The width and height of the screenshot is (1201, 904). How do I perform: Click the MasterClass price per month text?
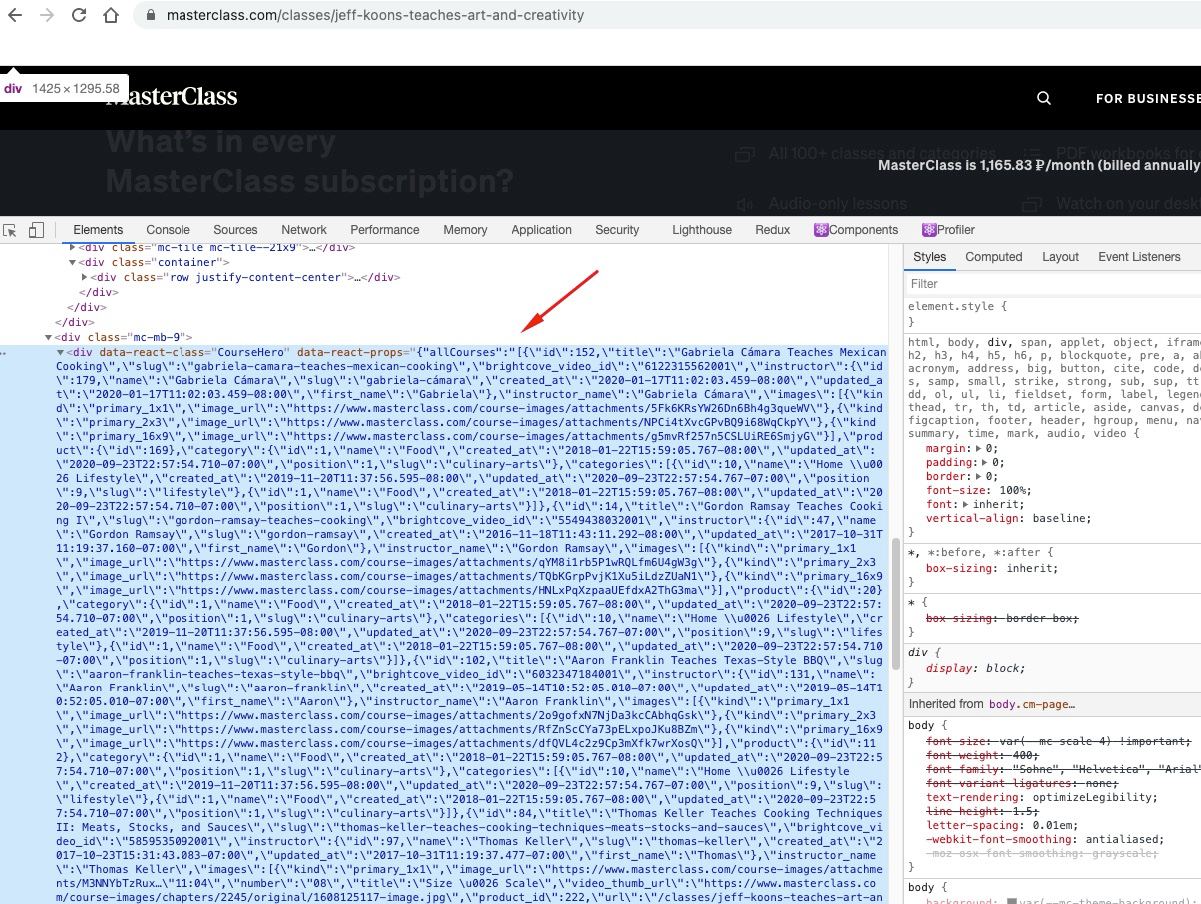click(x=1039, y=166)
